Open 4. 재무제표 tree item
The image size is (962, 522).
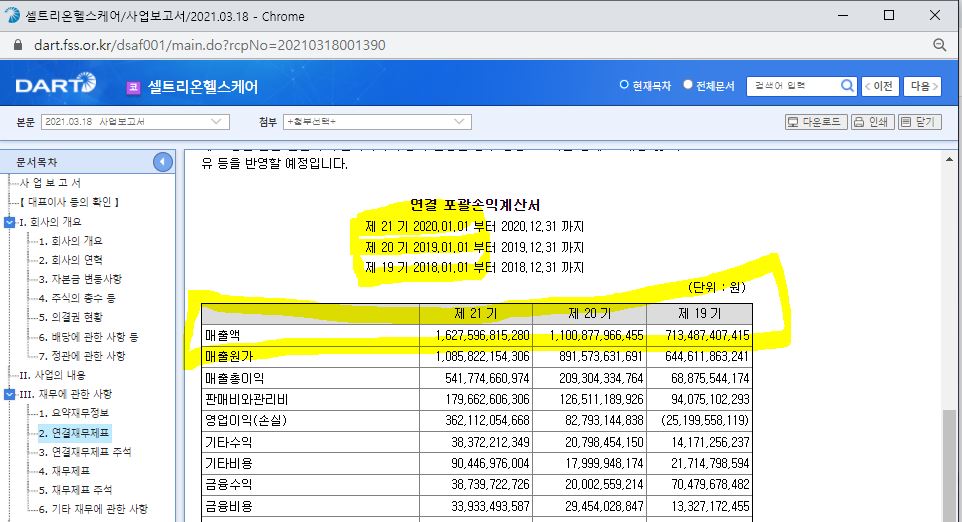click(x=64, y=471)
